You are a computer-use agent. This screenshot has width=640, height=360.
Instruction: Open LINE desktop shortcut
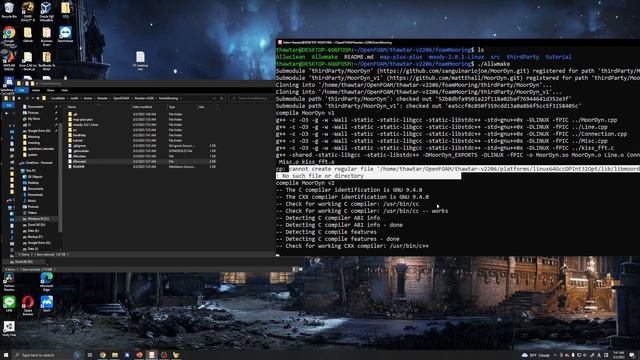point(9,304)
